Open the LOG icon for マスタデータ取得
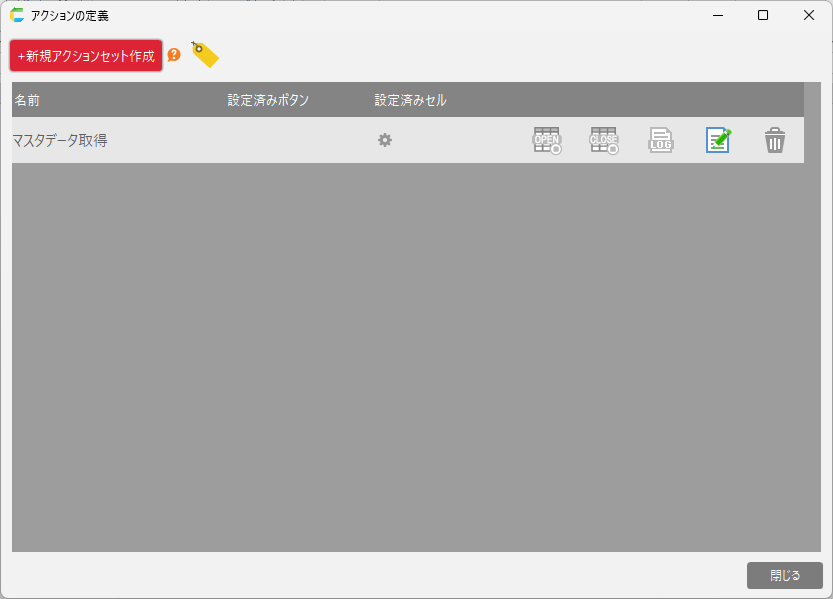Screen dimensions: 833x599 click(x=661, y=141)
